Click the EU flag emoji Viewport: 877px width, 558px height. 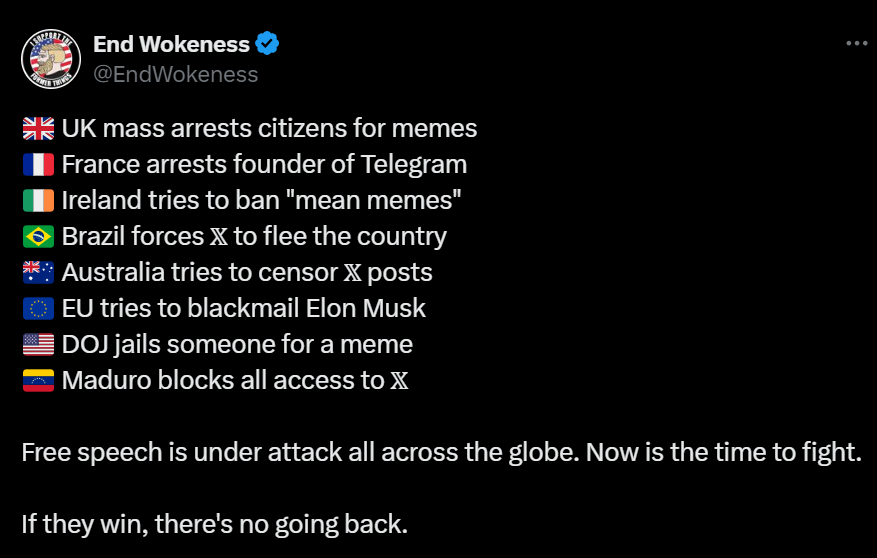coord(38,309)
